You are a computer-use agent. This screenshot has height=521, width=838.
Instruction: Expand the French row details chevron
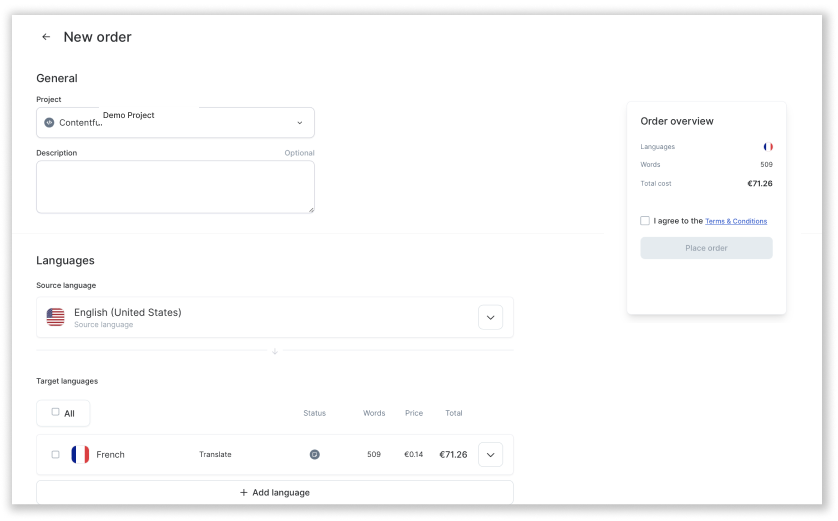coord(491,455)
